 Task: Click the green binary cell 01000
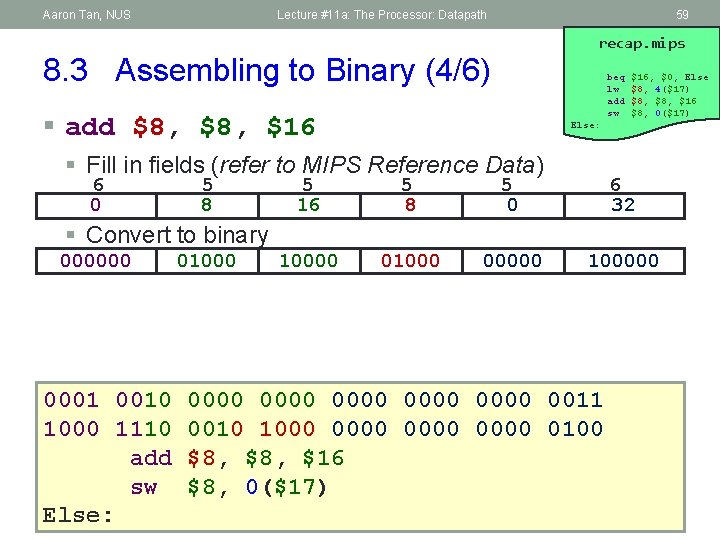[x=207, y=261]
